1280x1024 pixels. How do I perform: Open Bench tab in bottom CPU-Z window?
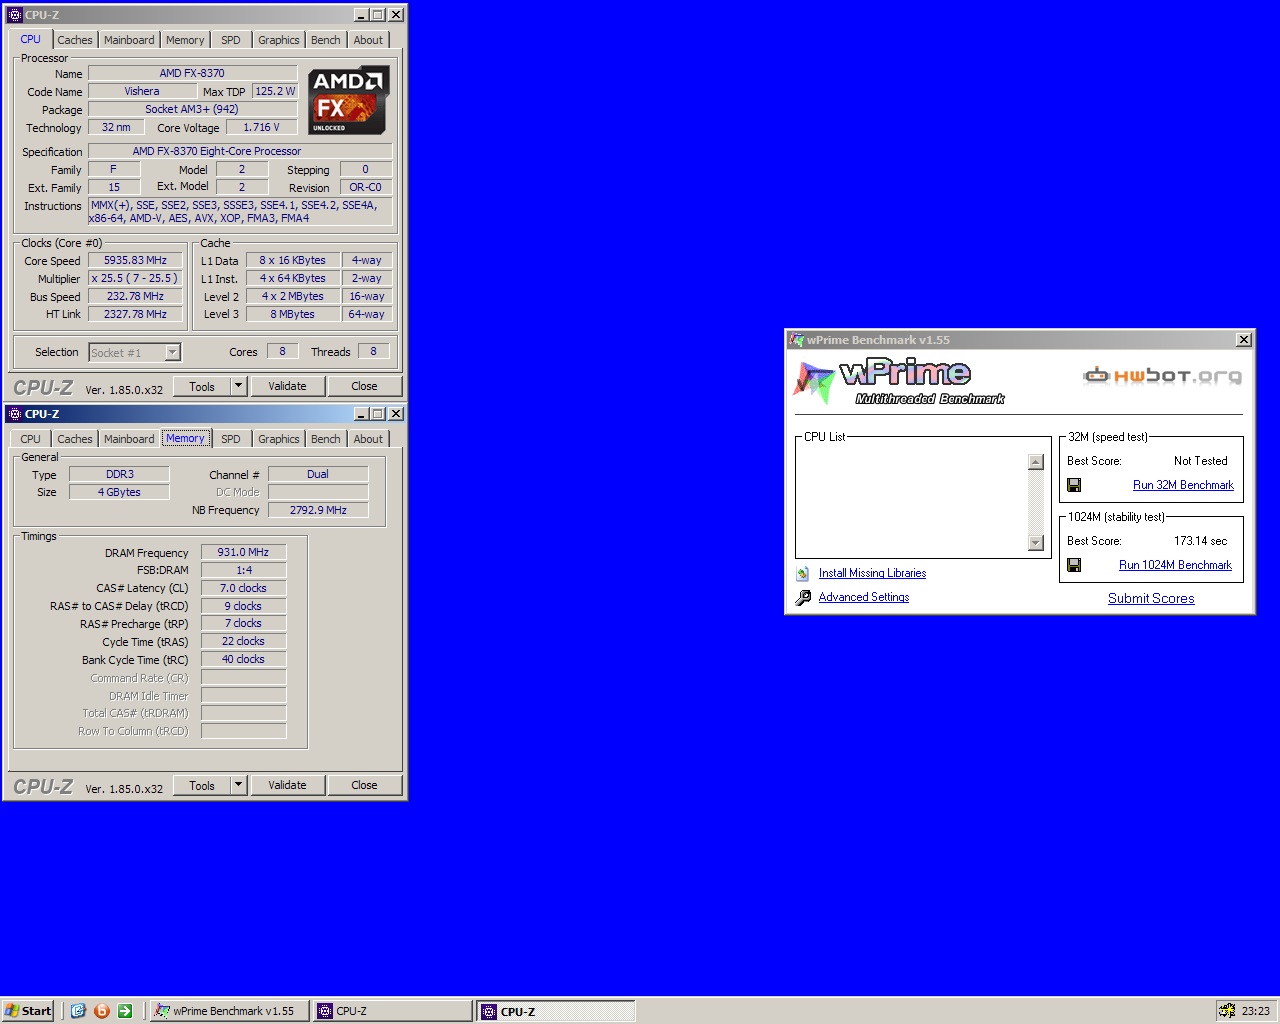325,439
